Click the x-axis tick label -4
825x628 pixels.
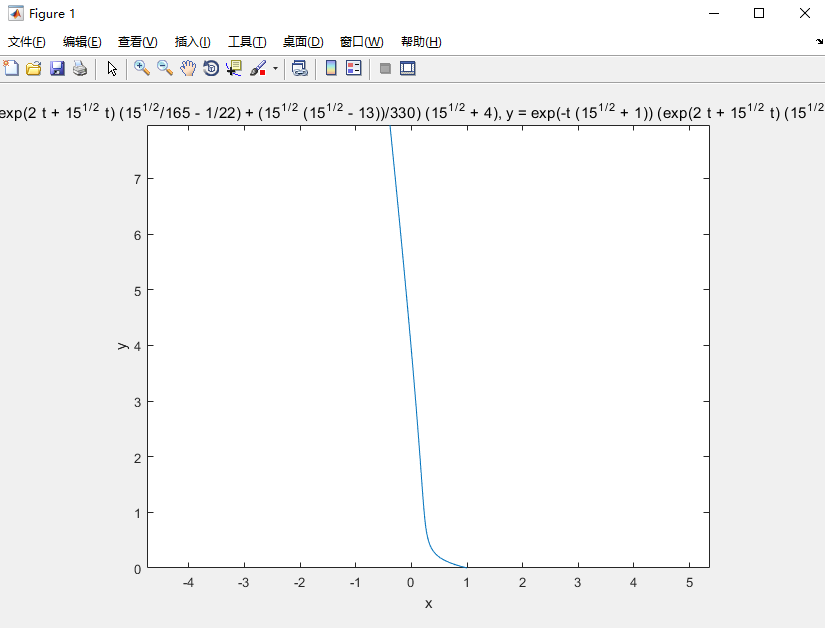pyautogui.click(x=188, y=583)
